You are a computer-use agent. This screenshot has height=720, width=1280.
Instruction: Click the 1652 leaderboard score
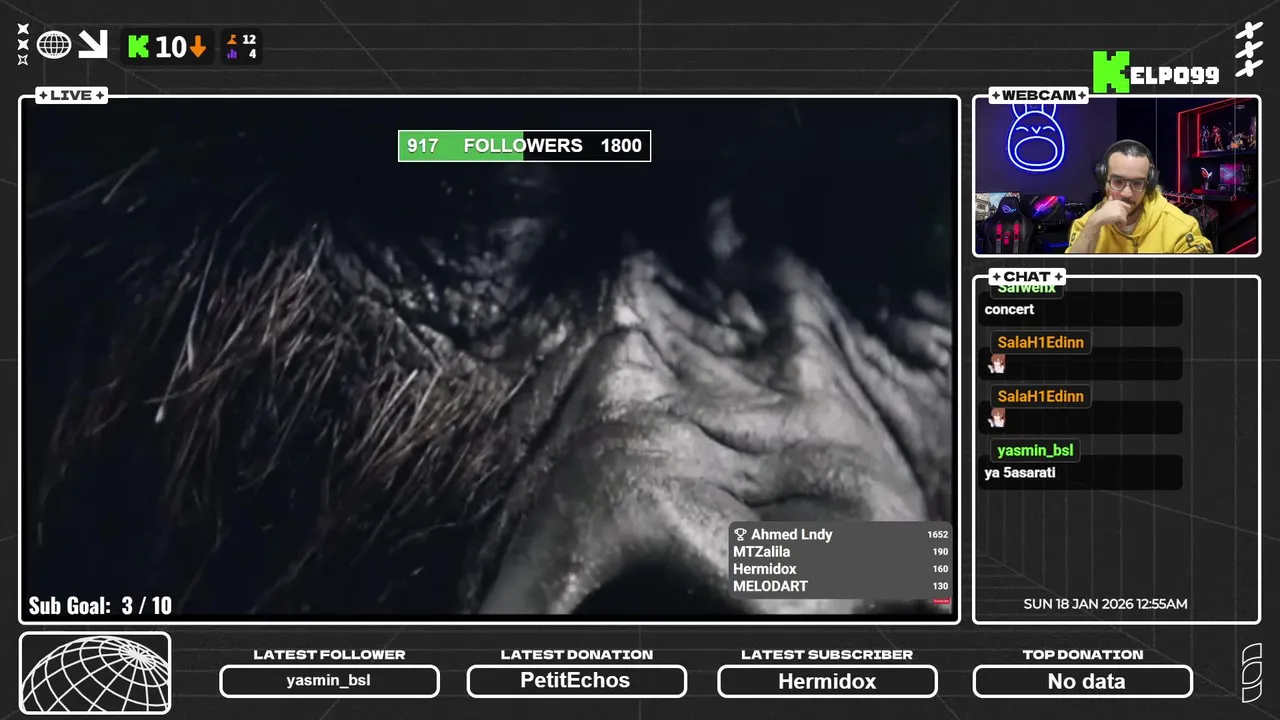pos(937,534)
